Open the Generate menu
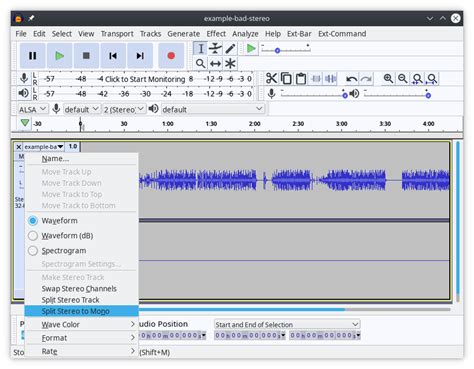The height and width of the screenshot is (369, 474). click(184, 34)
